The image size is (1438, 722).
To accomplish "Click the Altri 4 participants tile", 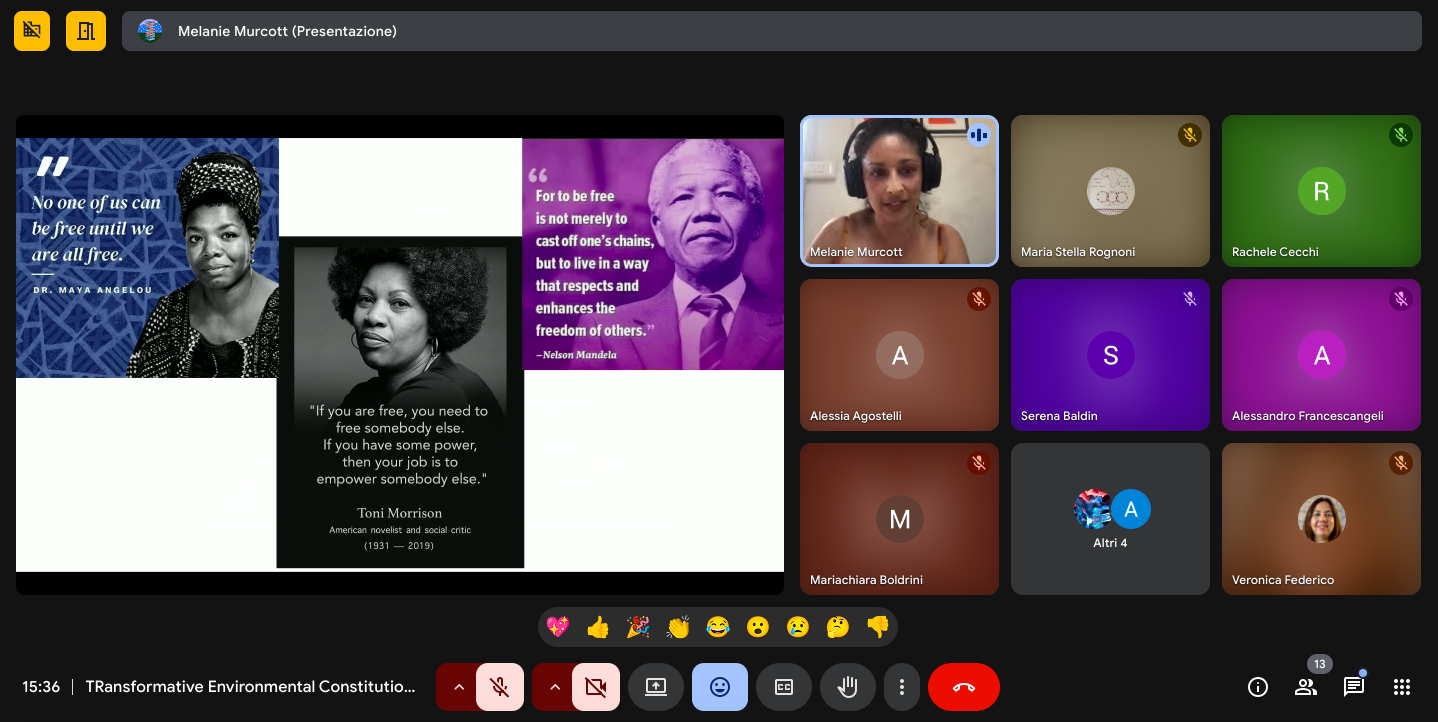I will pos(1110,519).
